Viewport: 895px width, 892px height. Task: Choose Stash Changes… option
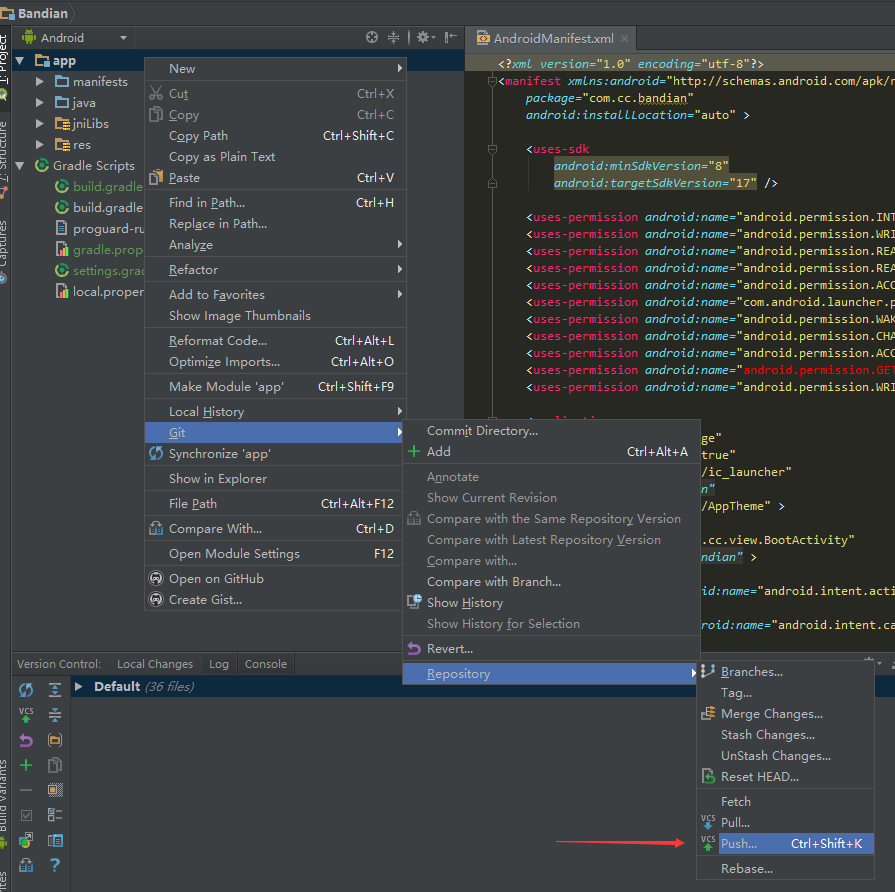(x=786, y=734)
